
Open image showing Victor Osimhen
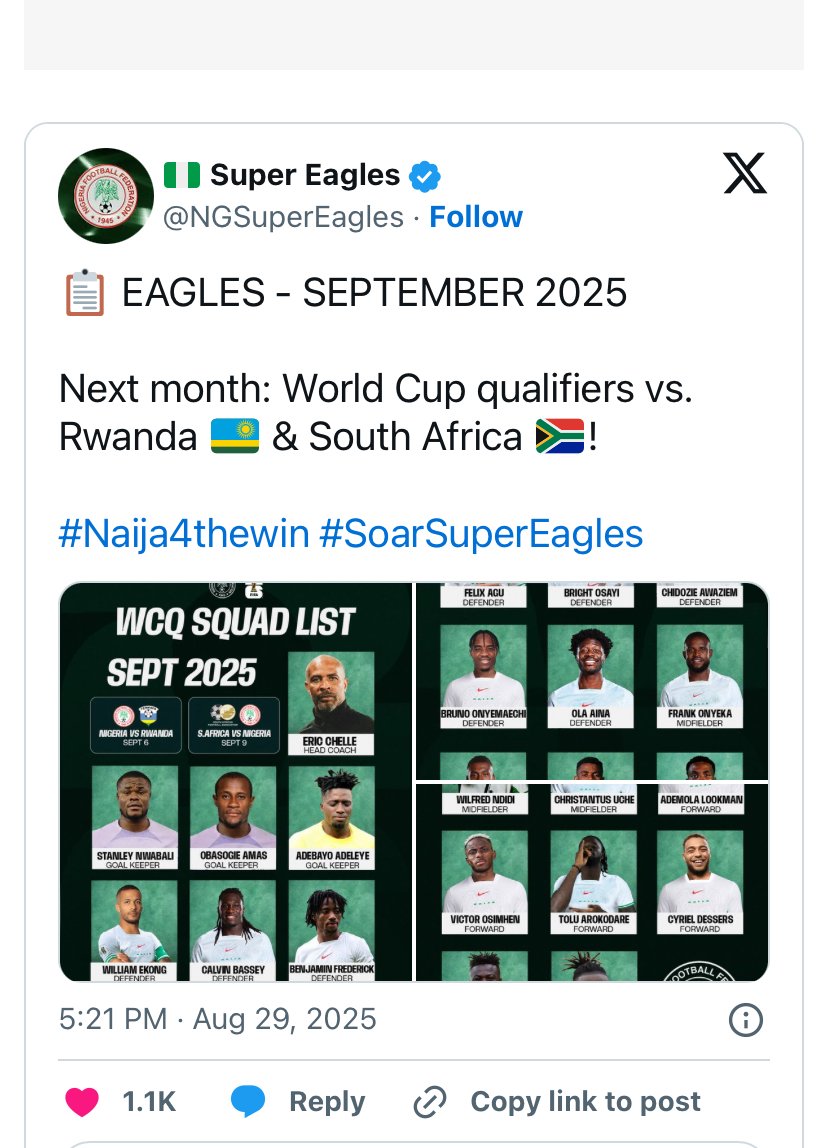point(592,883)
